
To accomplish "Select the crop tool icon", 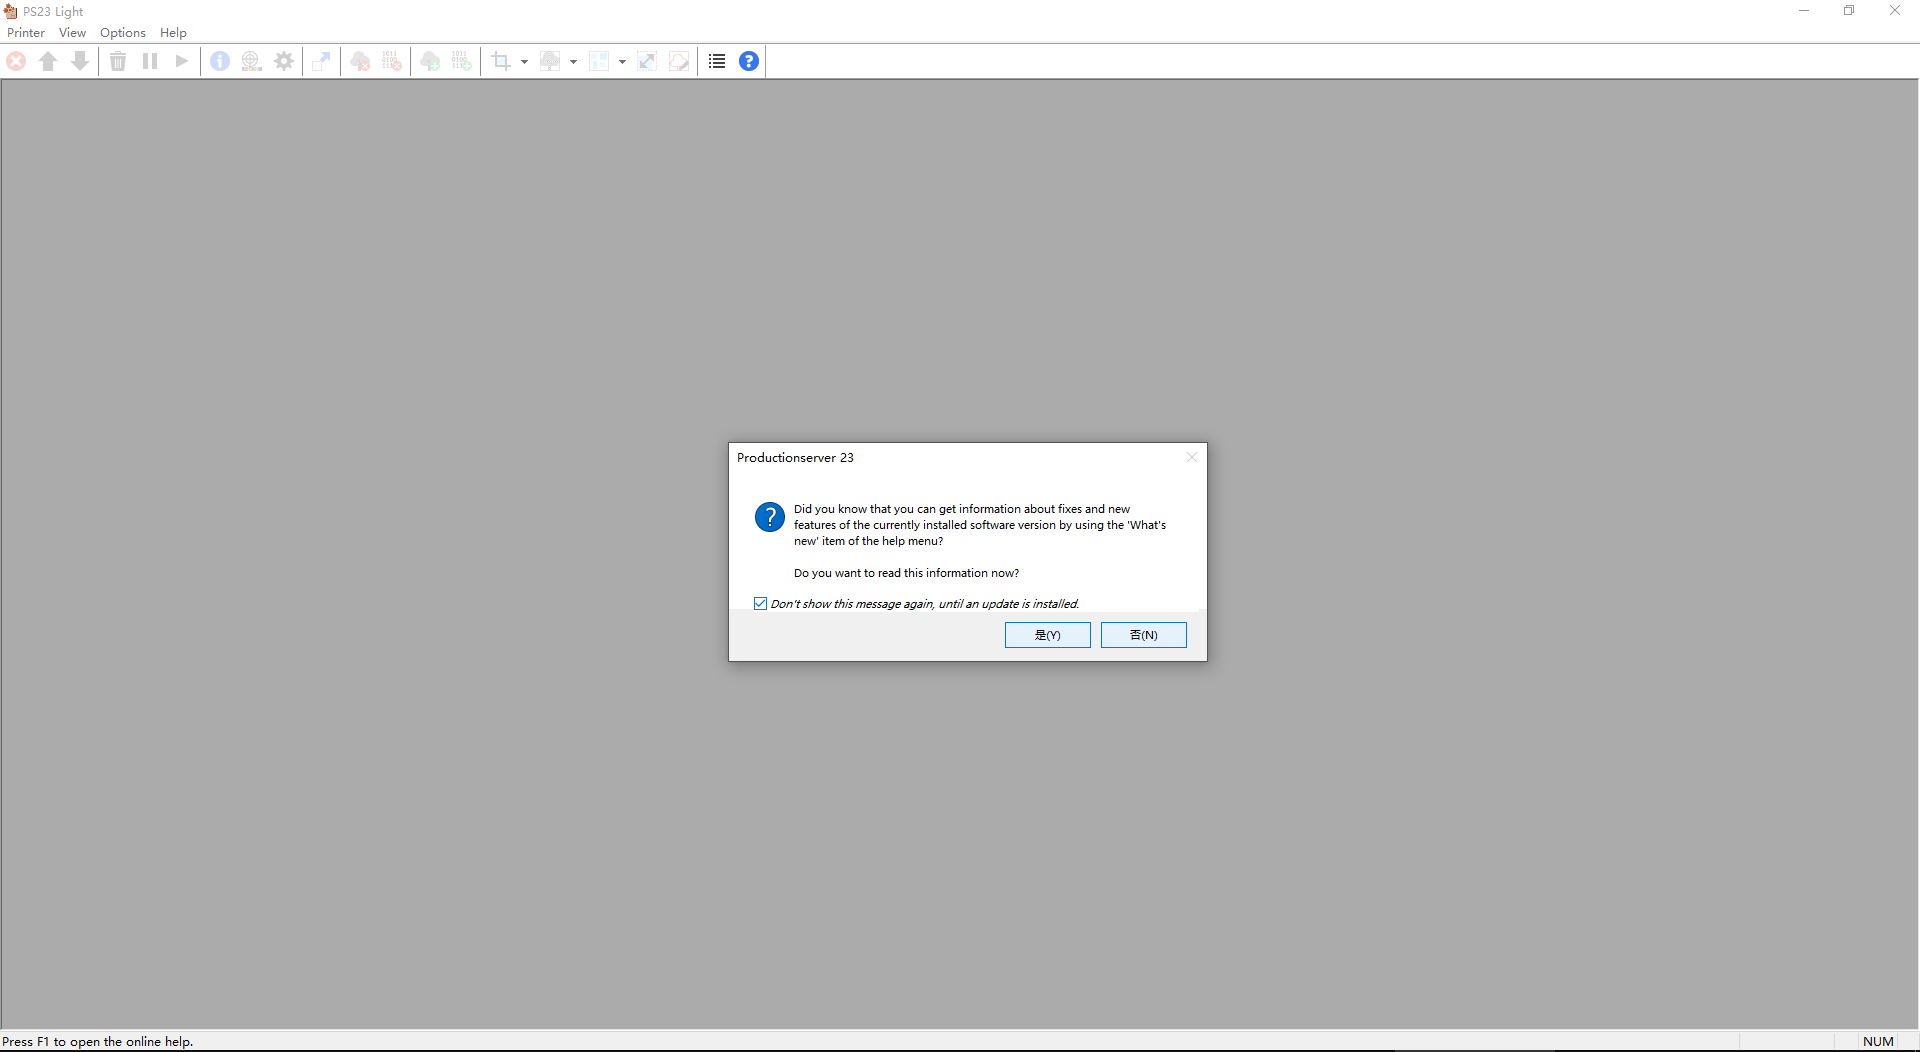I will tap(501, 61).
